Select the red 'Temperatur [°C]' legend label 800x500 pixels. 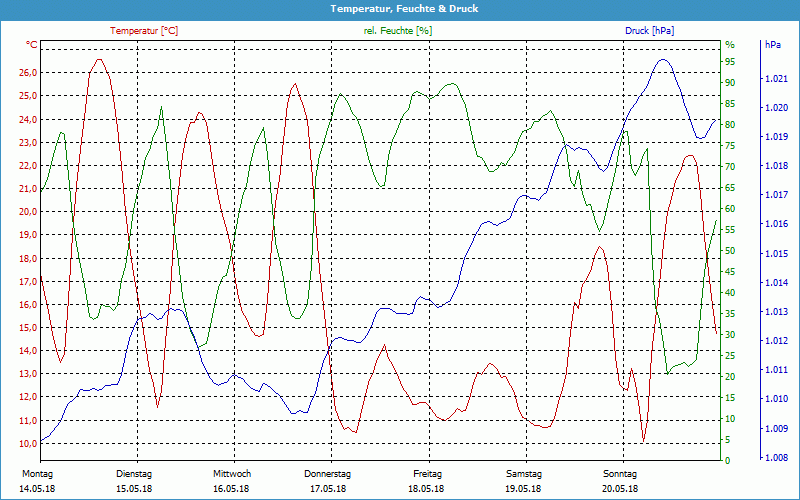click(144, 31)
